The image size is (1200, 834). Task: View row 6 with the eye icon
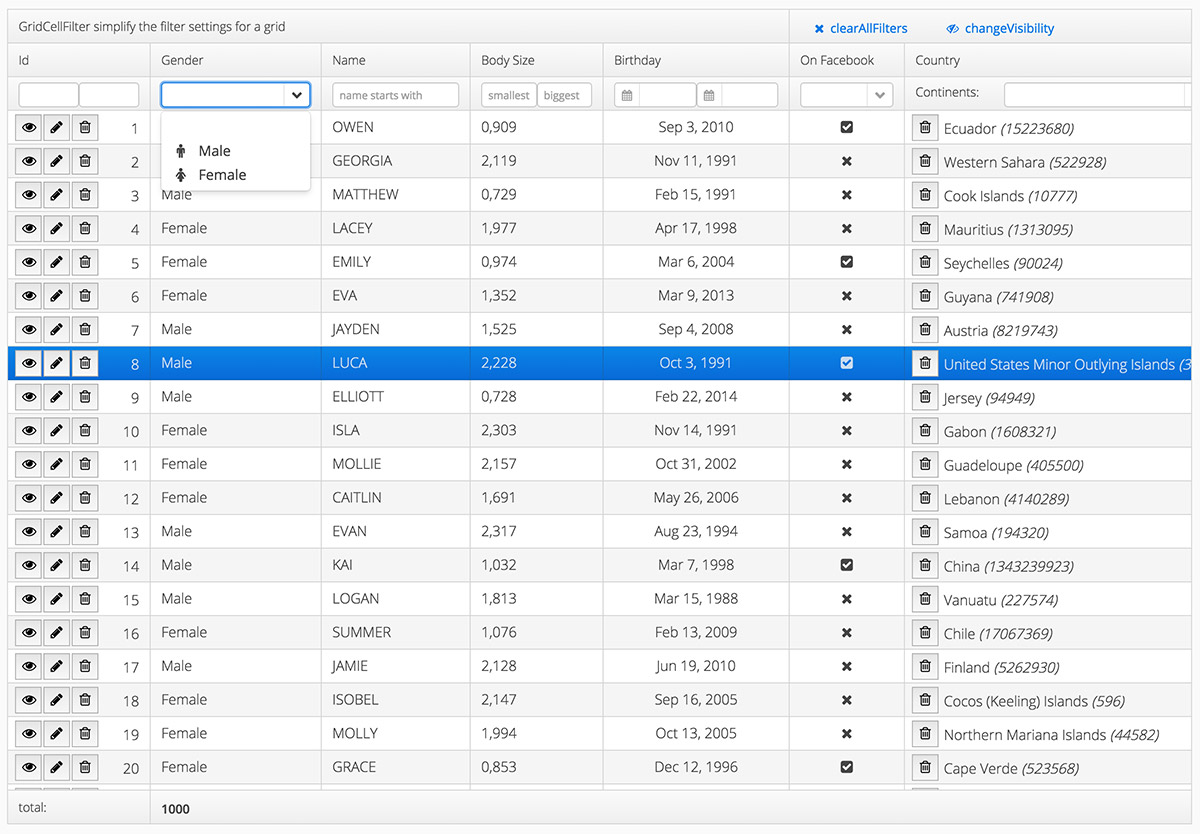pyautogui.click(x=29, y=296)
